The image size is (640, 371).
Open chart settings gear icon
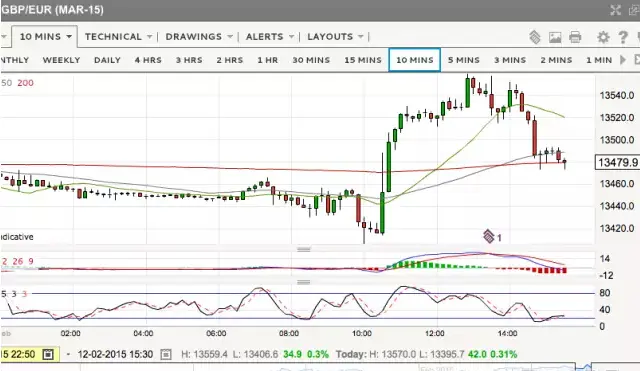603,37
